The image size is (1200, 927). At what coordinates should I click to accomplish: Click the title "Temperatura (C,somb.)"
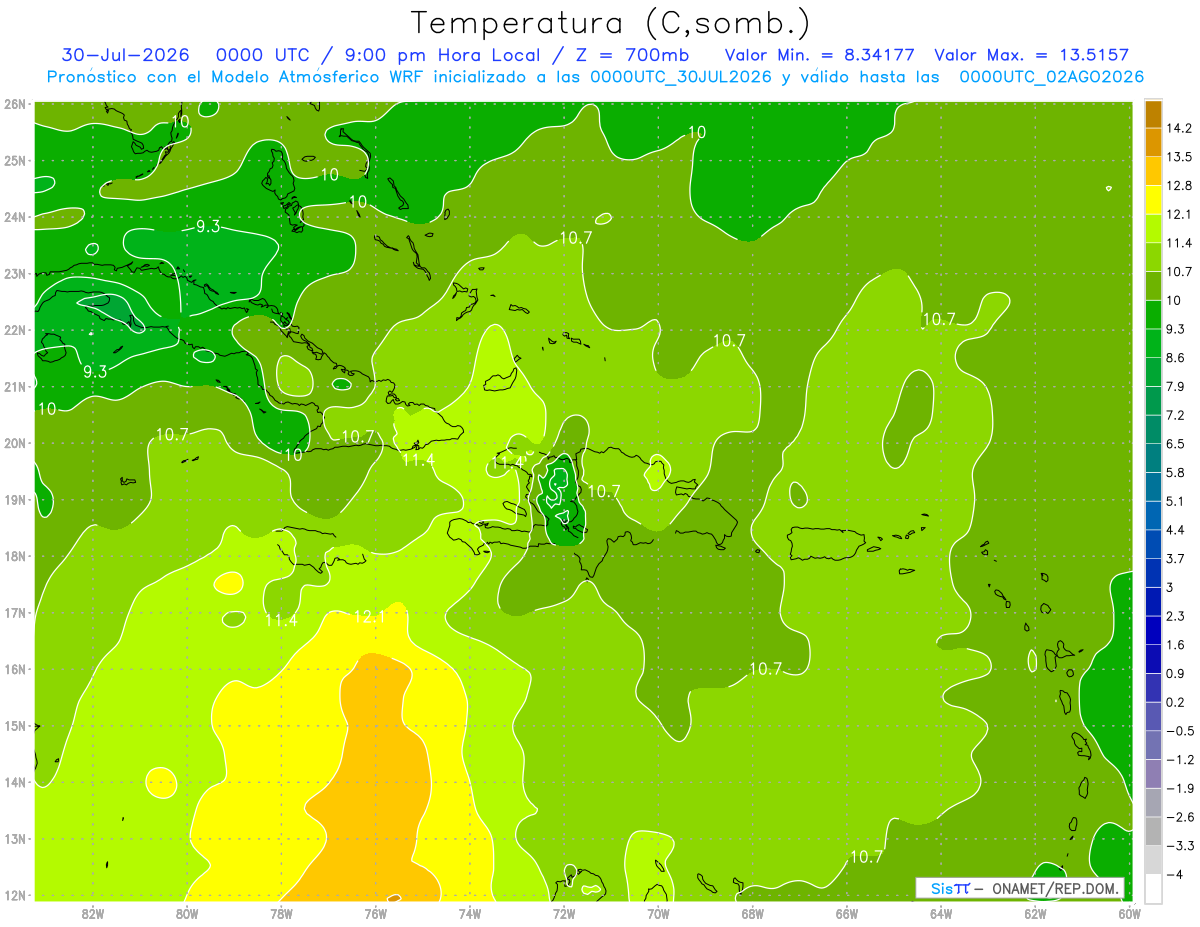[611, 24]
